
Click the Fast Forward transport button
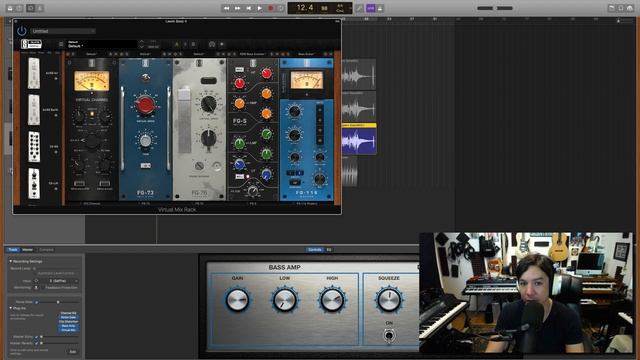coord(238,8)
